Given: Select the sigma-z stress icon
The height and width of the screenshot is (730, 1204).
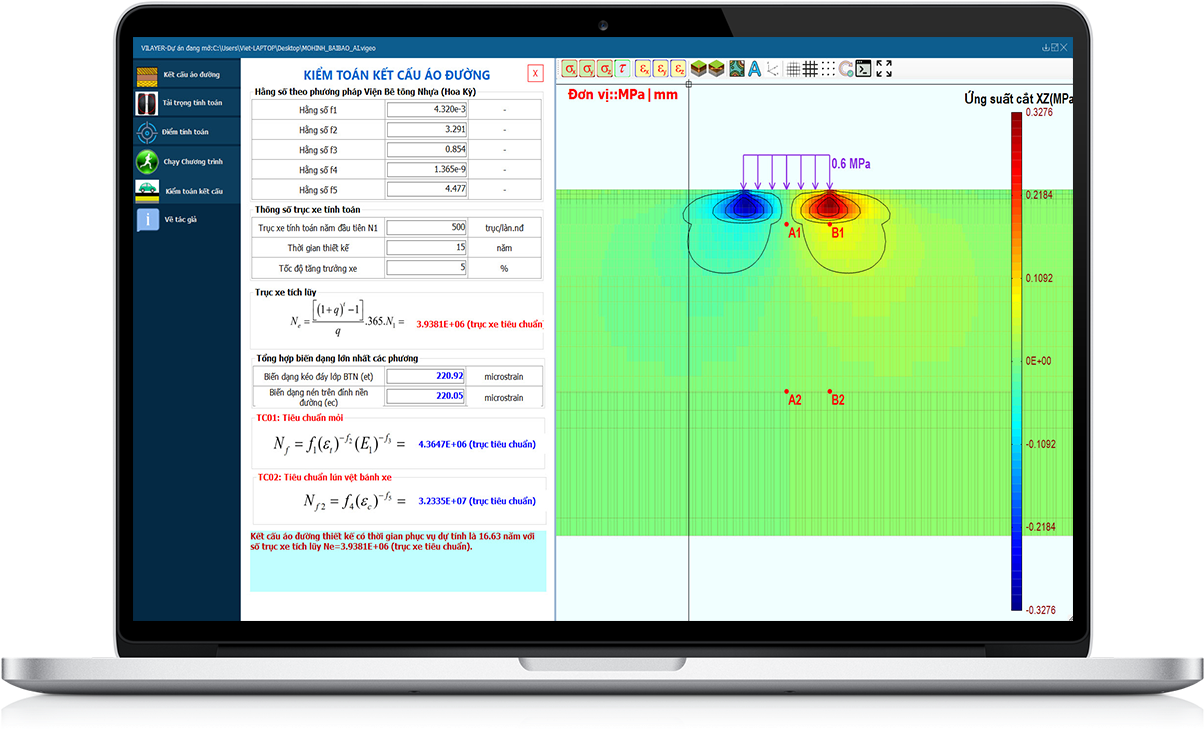Looking at the screenshot, I should coord(606,69).
